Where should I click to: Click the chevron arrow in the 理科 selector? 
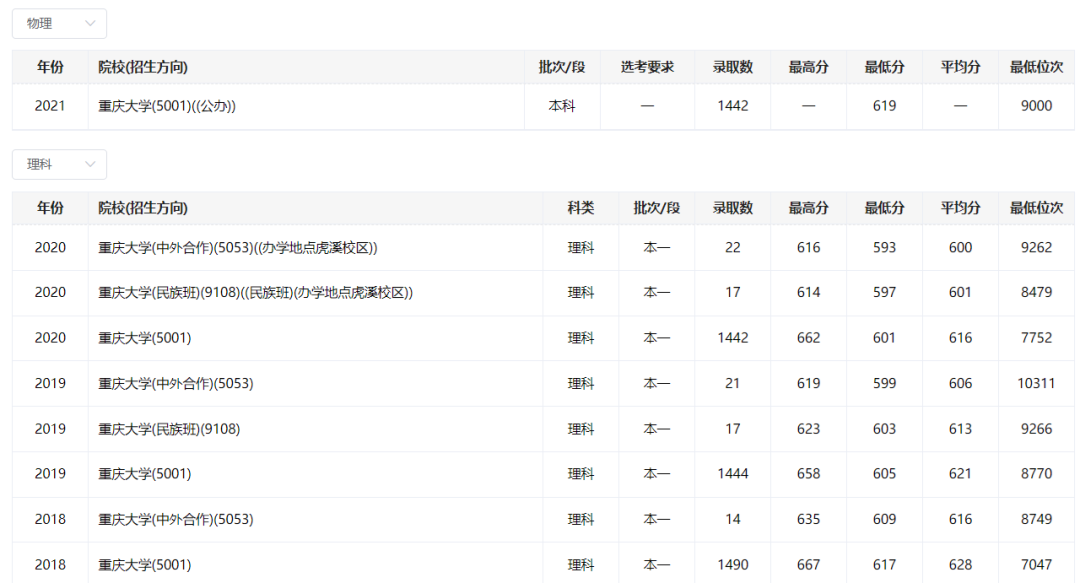pyautogui.click(x=90, y=165)
